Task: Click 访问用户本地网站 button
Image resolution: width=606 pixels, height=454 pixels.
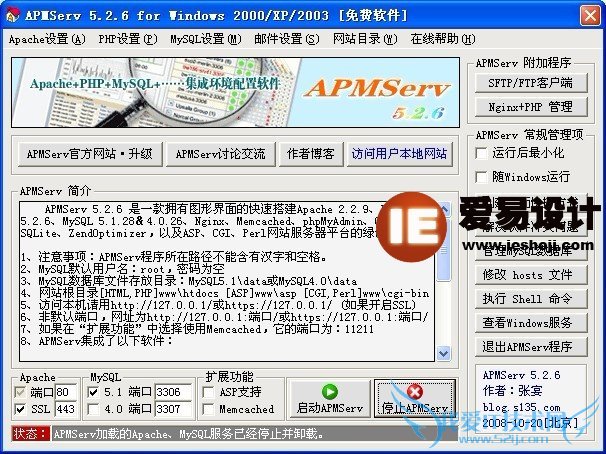Action: 400,154
